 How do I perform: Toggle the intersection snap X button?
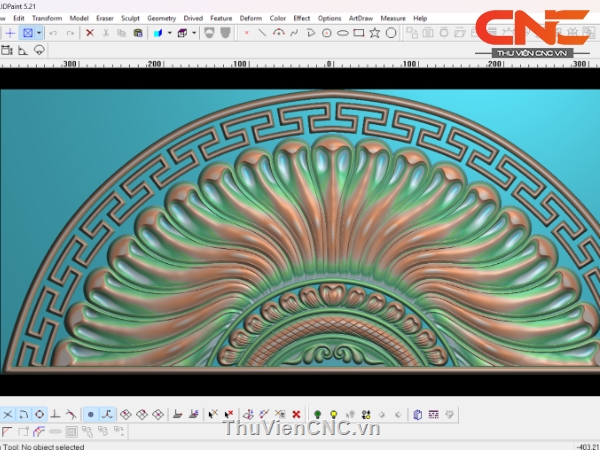(7, 414)
